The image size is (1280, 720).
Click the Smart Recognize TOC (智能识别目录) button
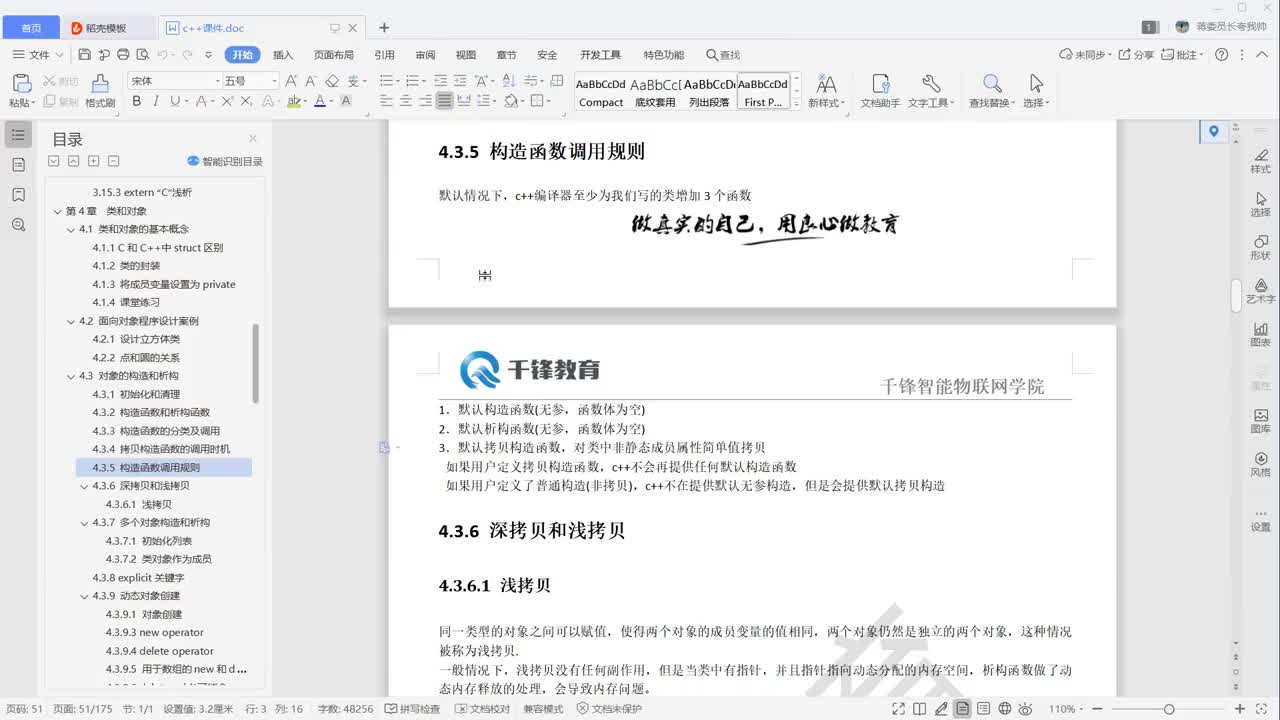[x=225, y=161]
